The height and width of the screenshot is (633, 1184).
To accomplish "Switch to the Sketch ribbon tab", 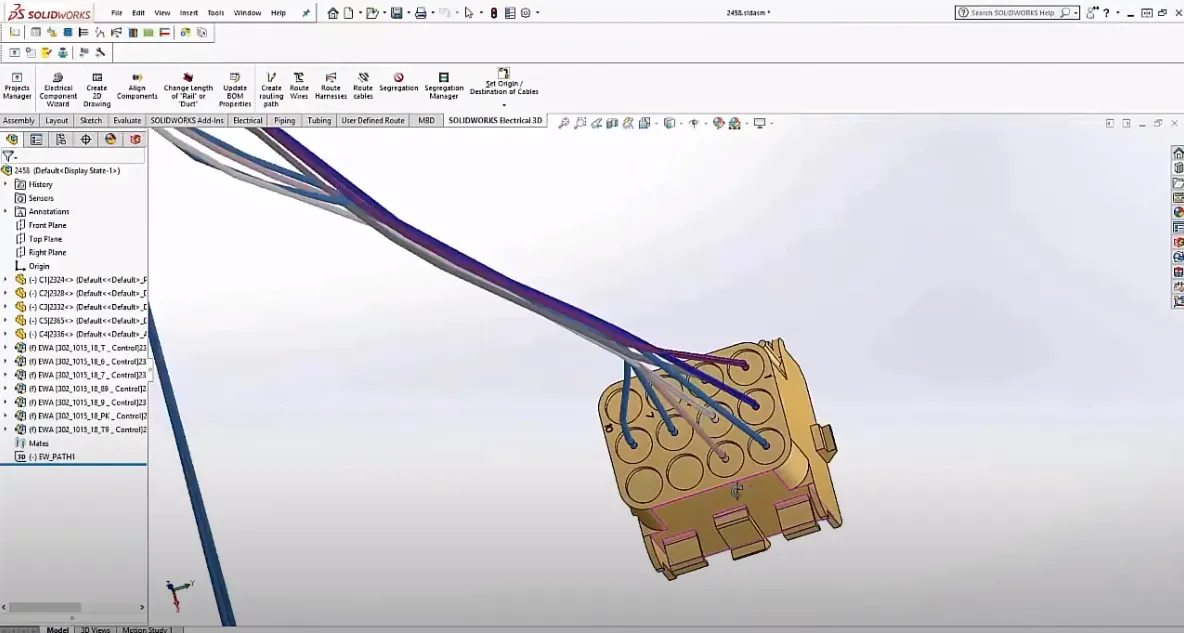I will tap(91, 121).
